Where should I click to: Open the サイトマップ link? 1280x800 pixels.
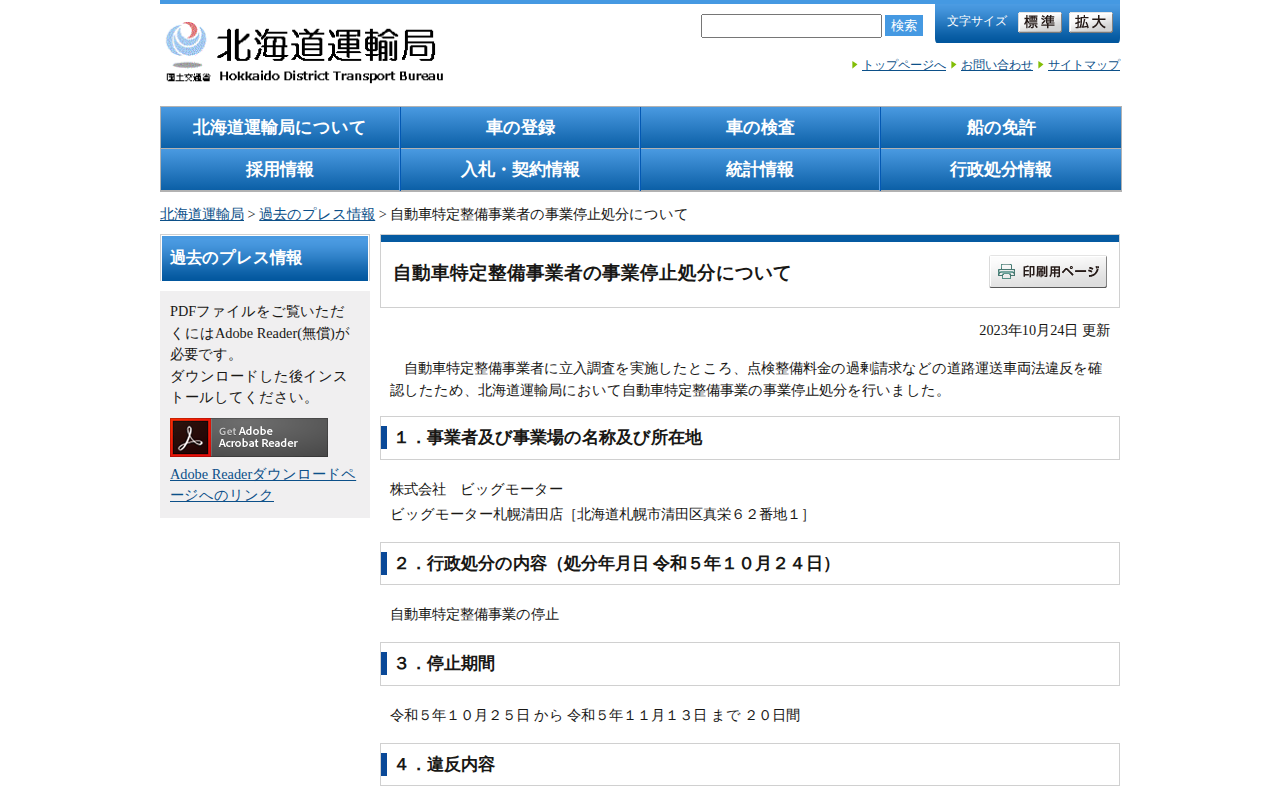[x=1084, y=65]
